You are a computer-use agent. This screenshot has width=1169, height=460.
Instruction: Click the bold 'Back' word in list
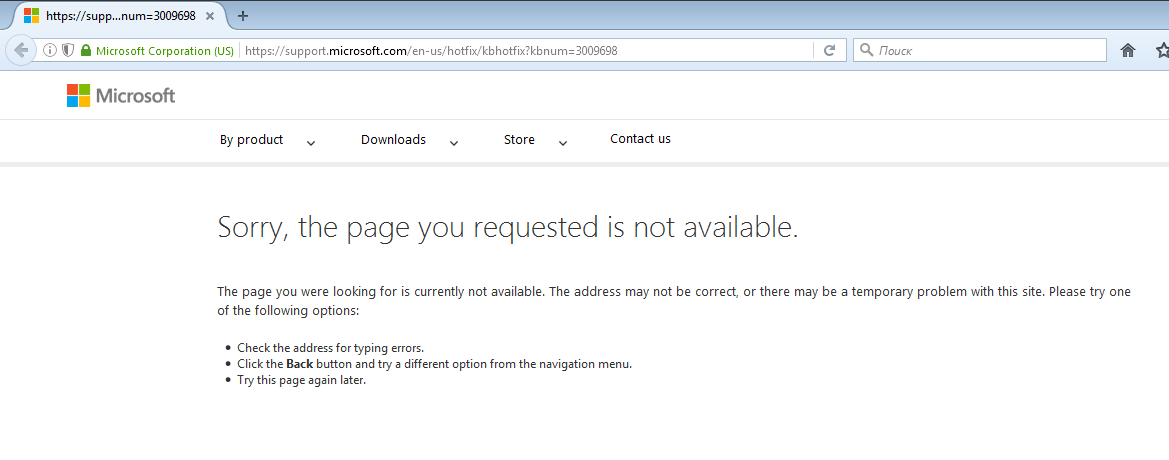coord(299,365)
